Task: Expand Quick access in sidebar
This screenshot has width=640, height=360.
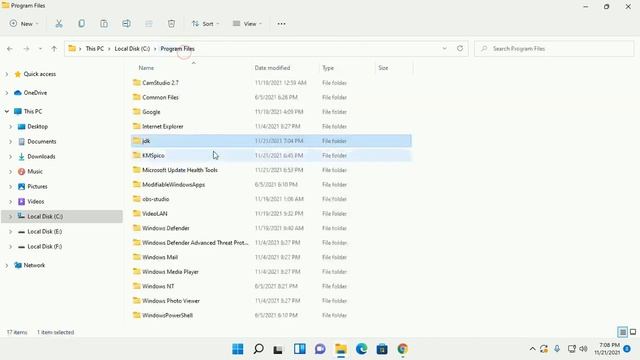Action: point(7,74)
